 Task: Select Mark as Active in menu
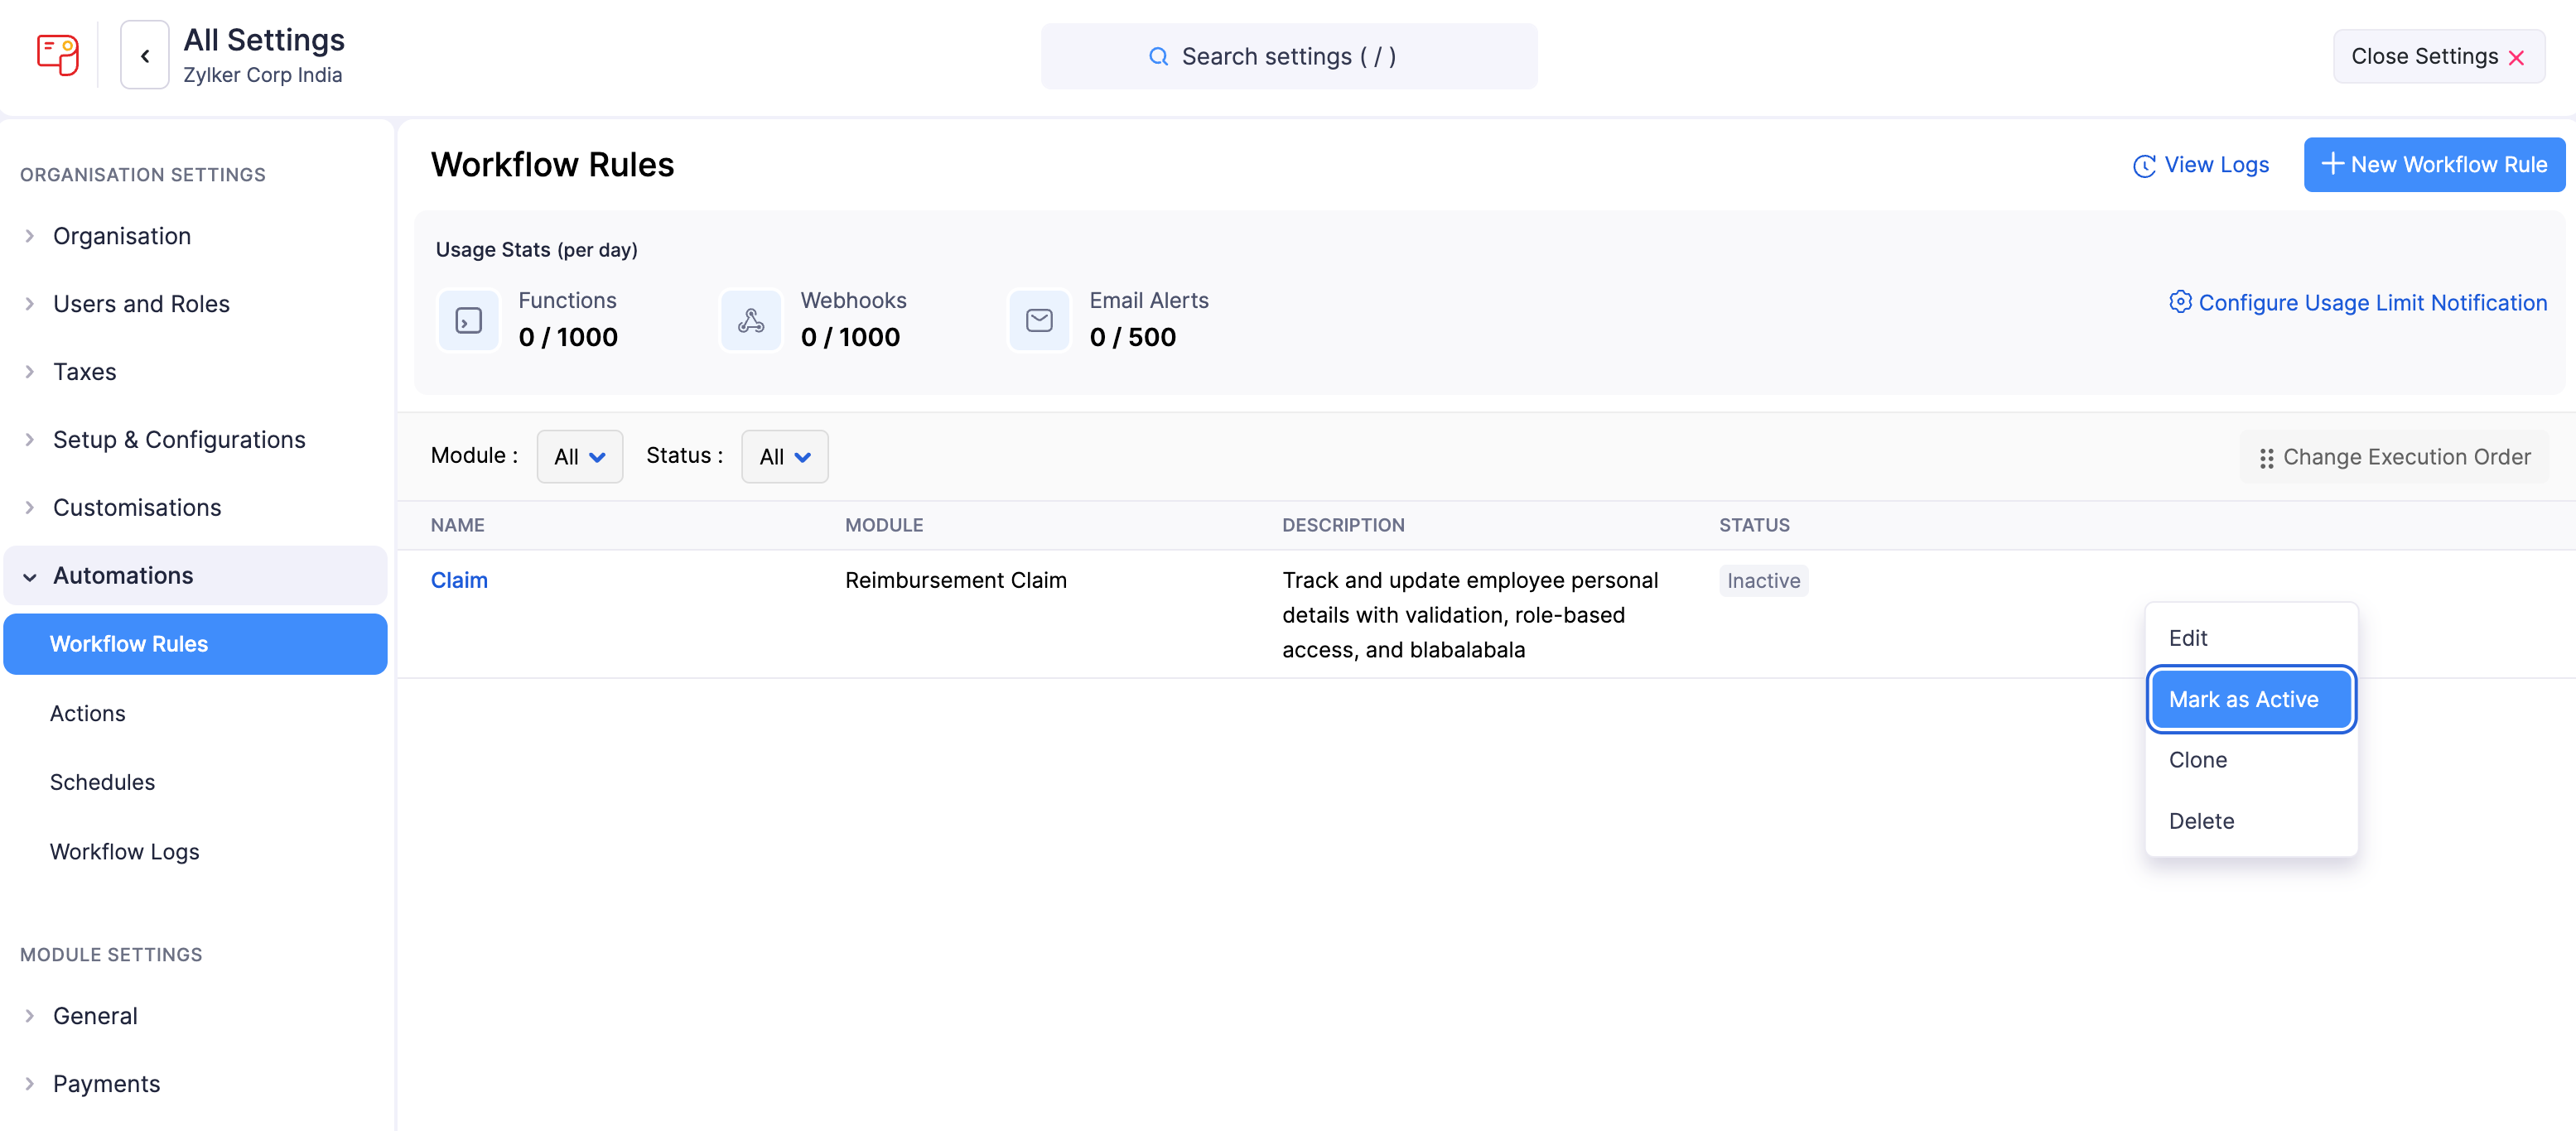(2251, 700)
